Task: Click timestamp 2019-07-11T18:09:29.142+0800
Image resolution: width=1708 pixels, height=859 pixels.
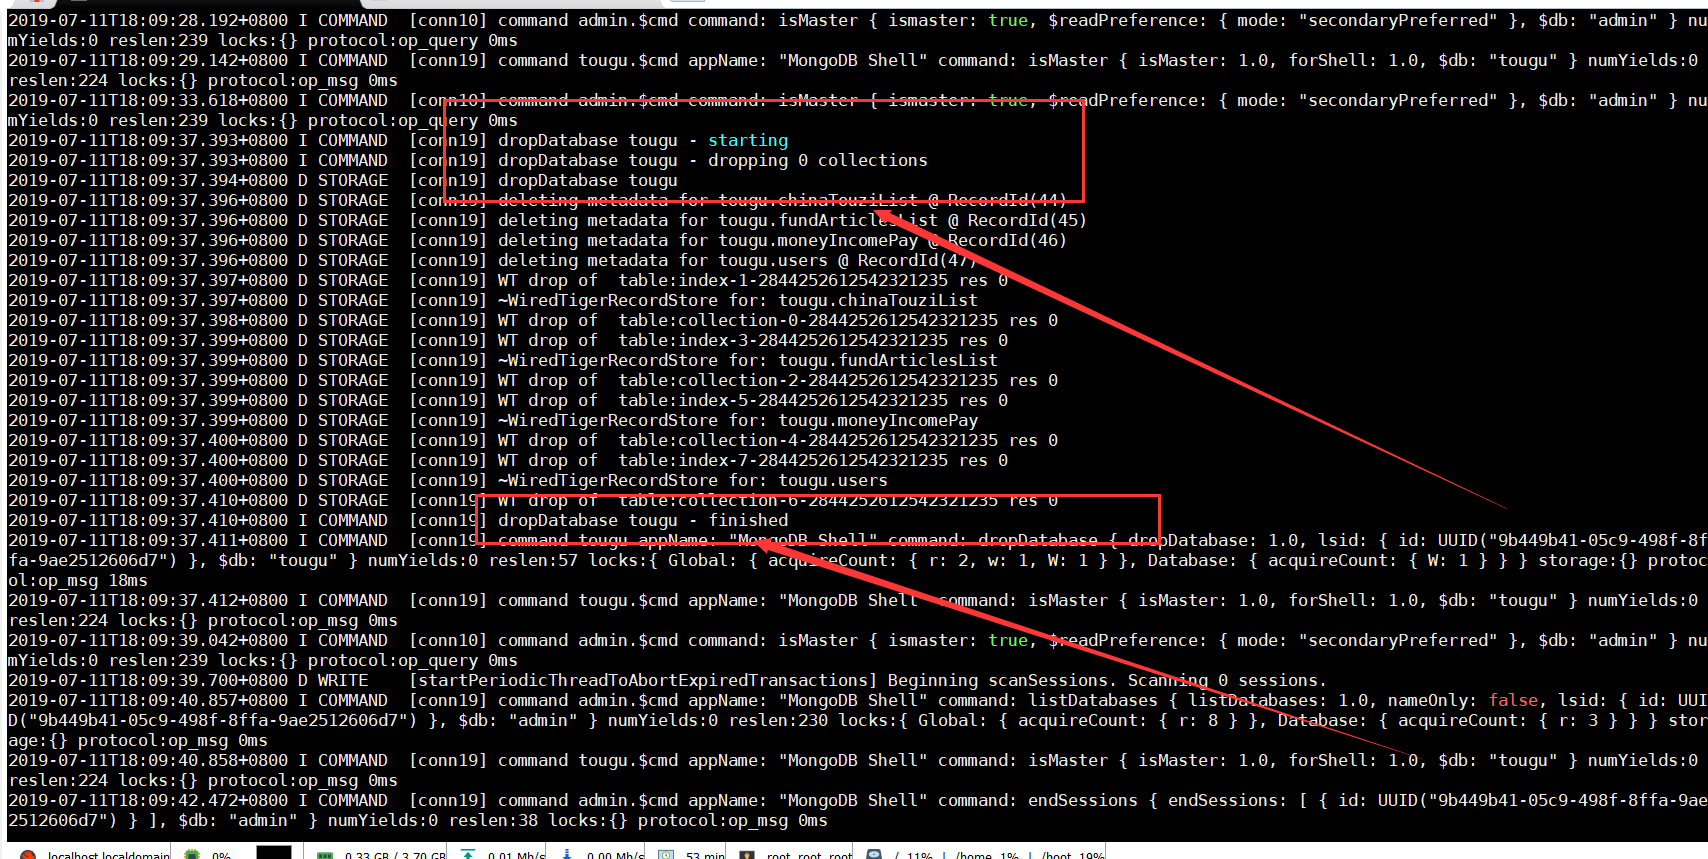Action: pyautogui.click(x=148, y=60)
